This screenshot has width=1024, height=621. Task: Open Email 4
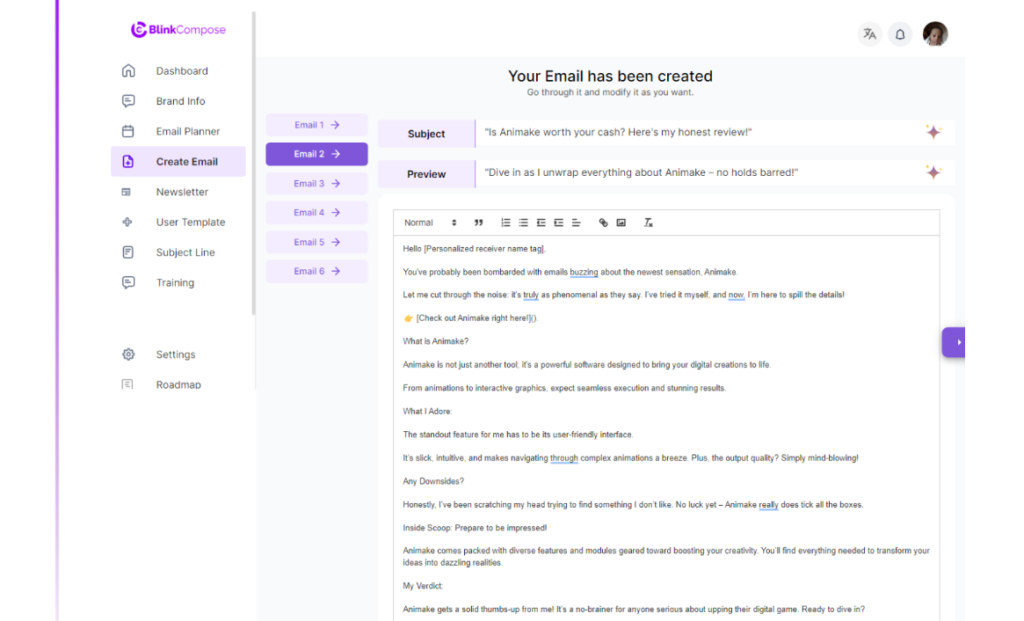(x=317, y=212)
